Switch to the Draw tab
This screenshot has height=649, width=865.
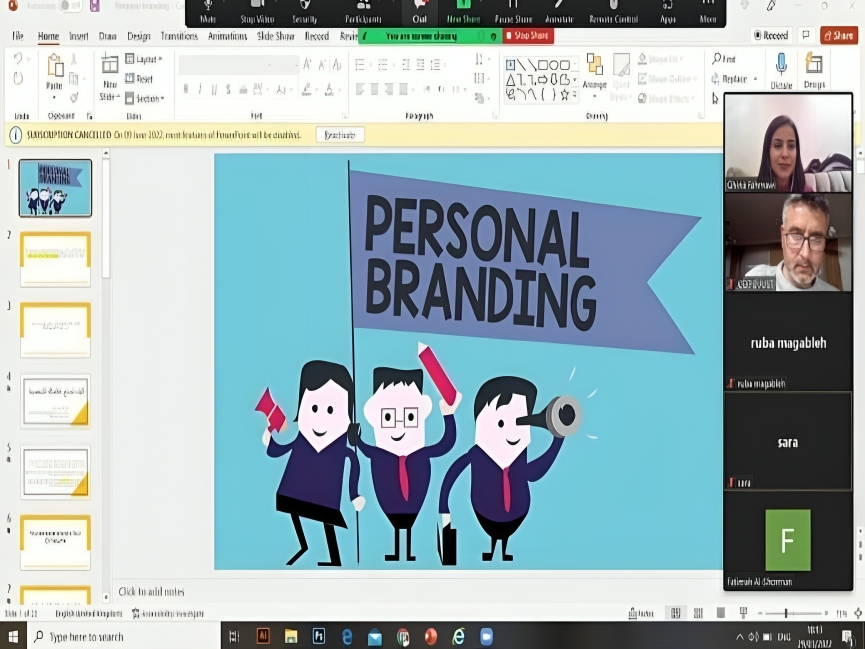(108, 36)
